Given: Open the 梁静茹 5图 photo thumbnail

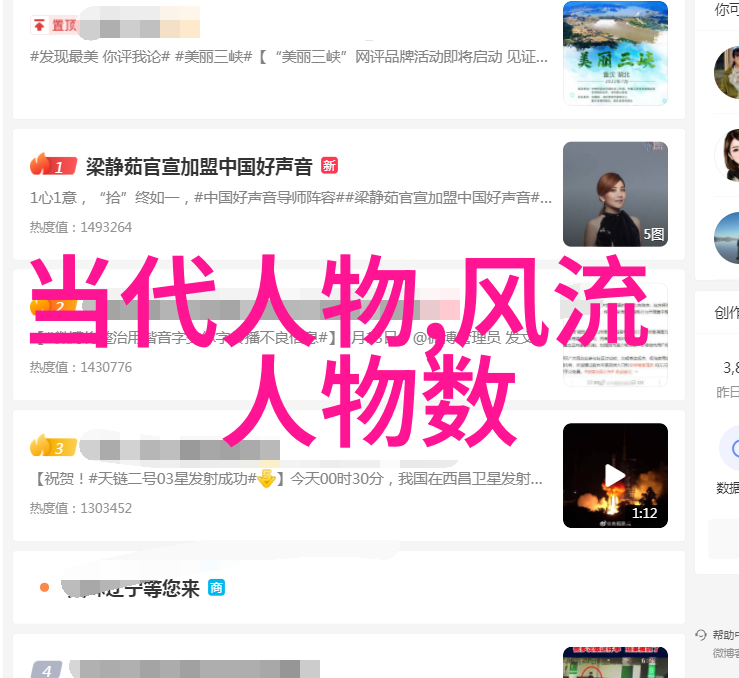Looking at the screenshot, I should (615, 194).
